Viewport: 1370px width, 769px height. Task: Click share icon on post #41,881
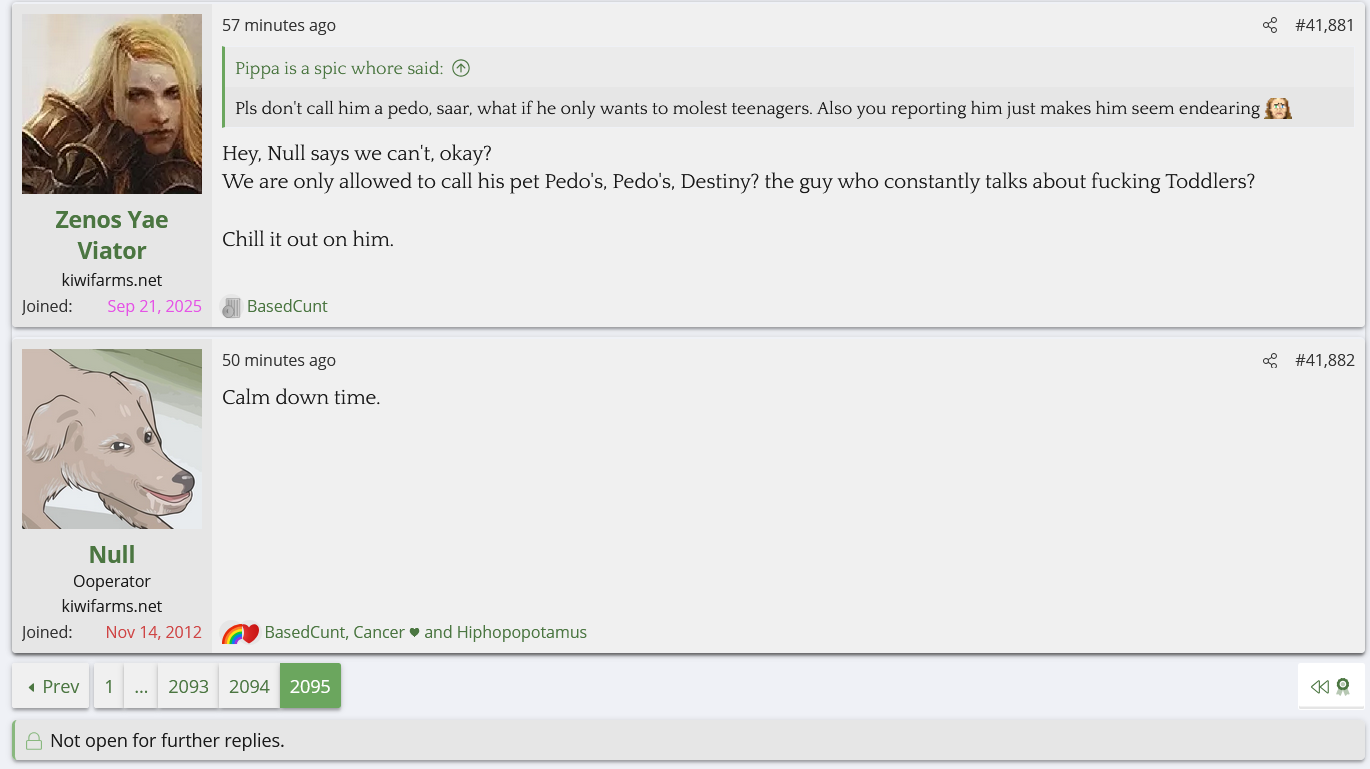coord(1269,25)
